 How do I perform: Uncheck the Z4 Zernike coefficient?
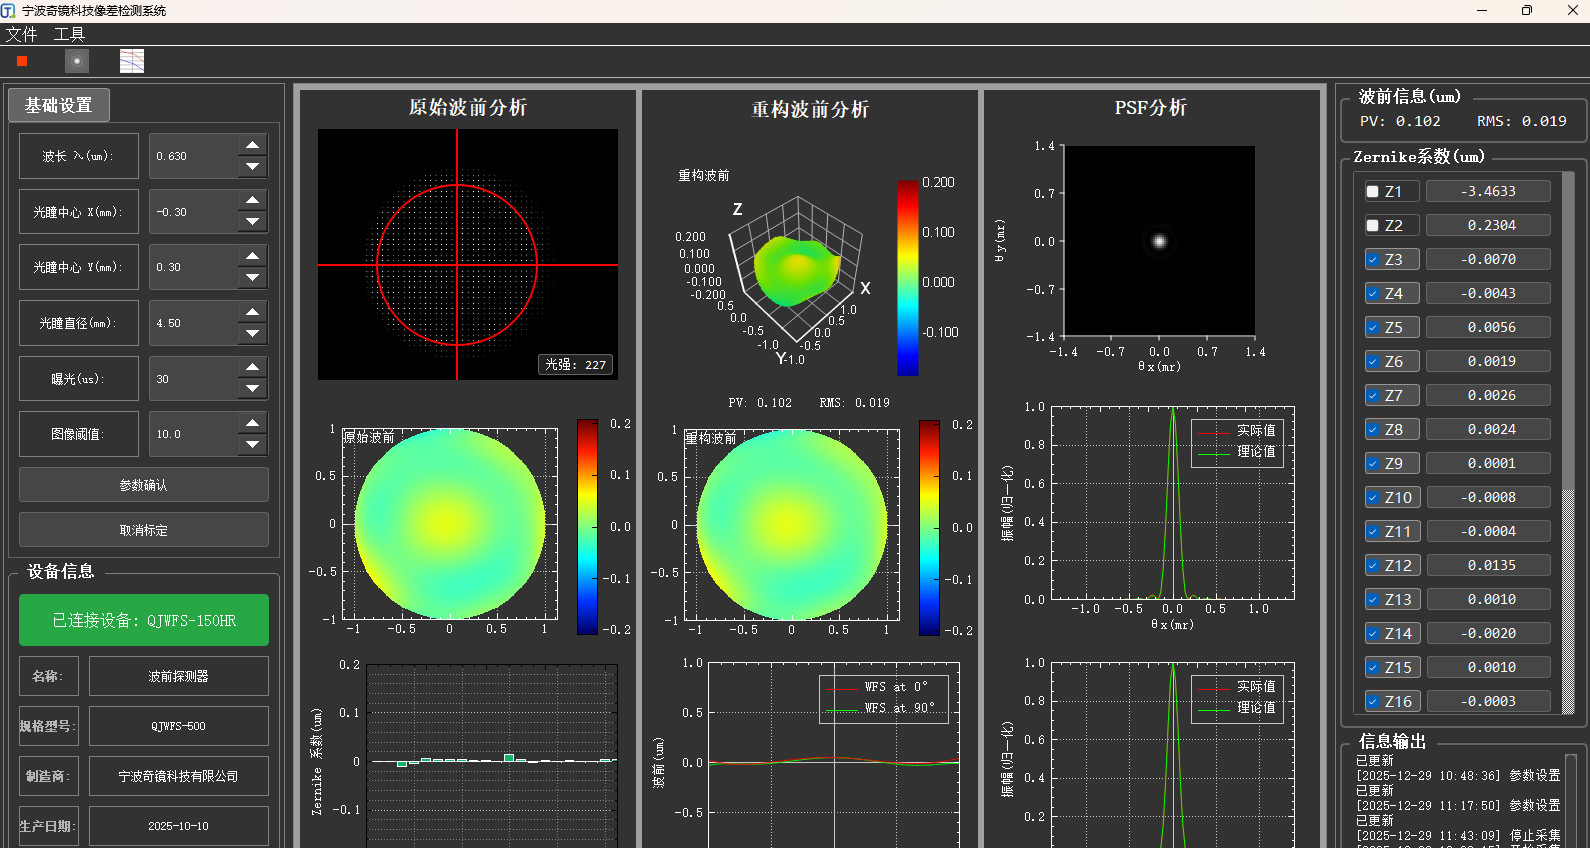[1373, 293]
